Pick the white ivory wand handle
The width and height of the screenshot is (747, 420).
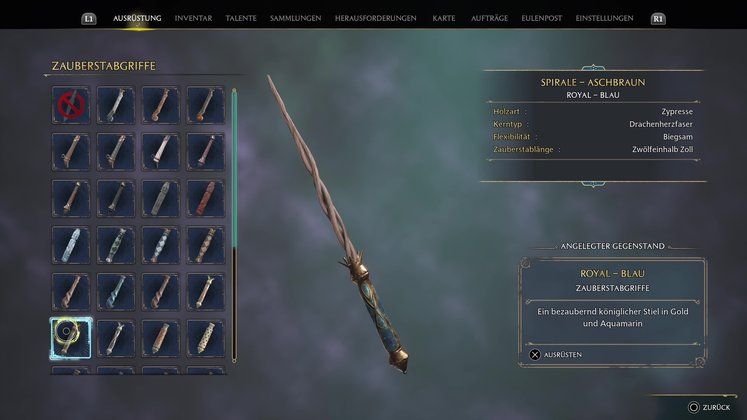coord(161,151)
